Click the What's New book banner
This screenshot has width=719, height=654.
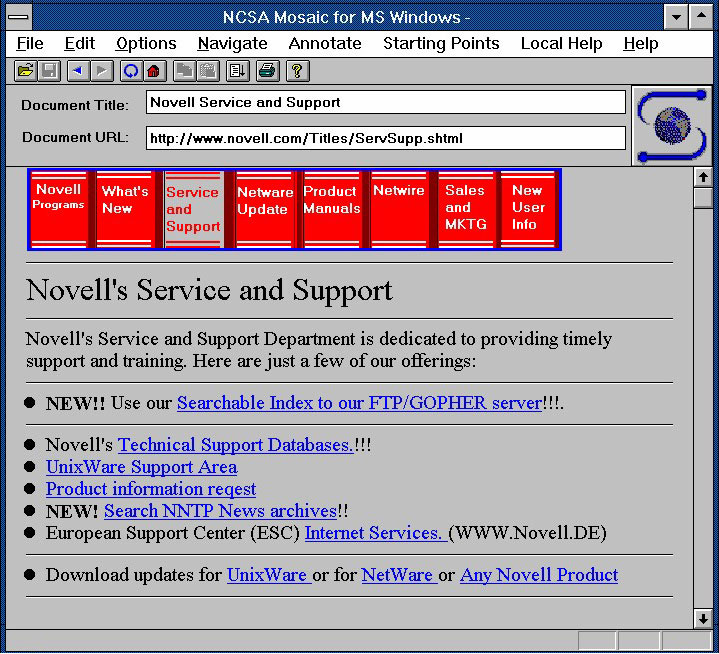pos(125,209)
